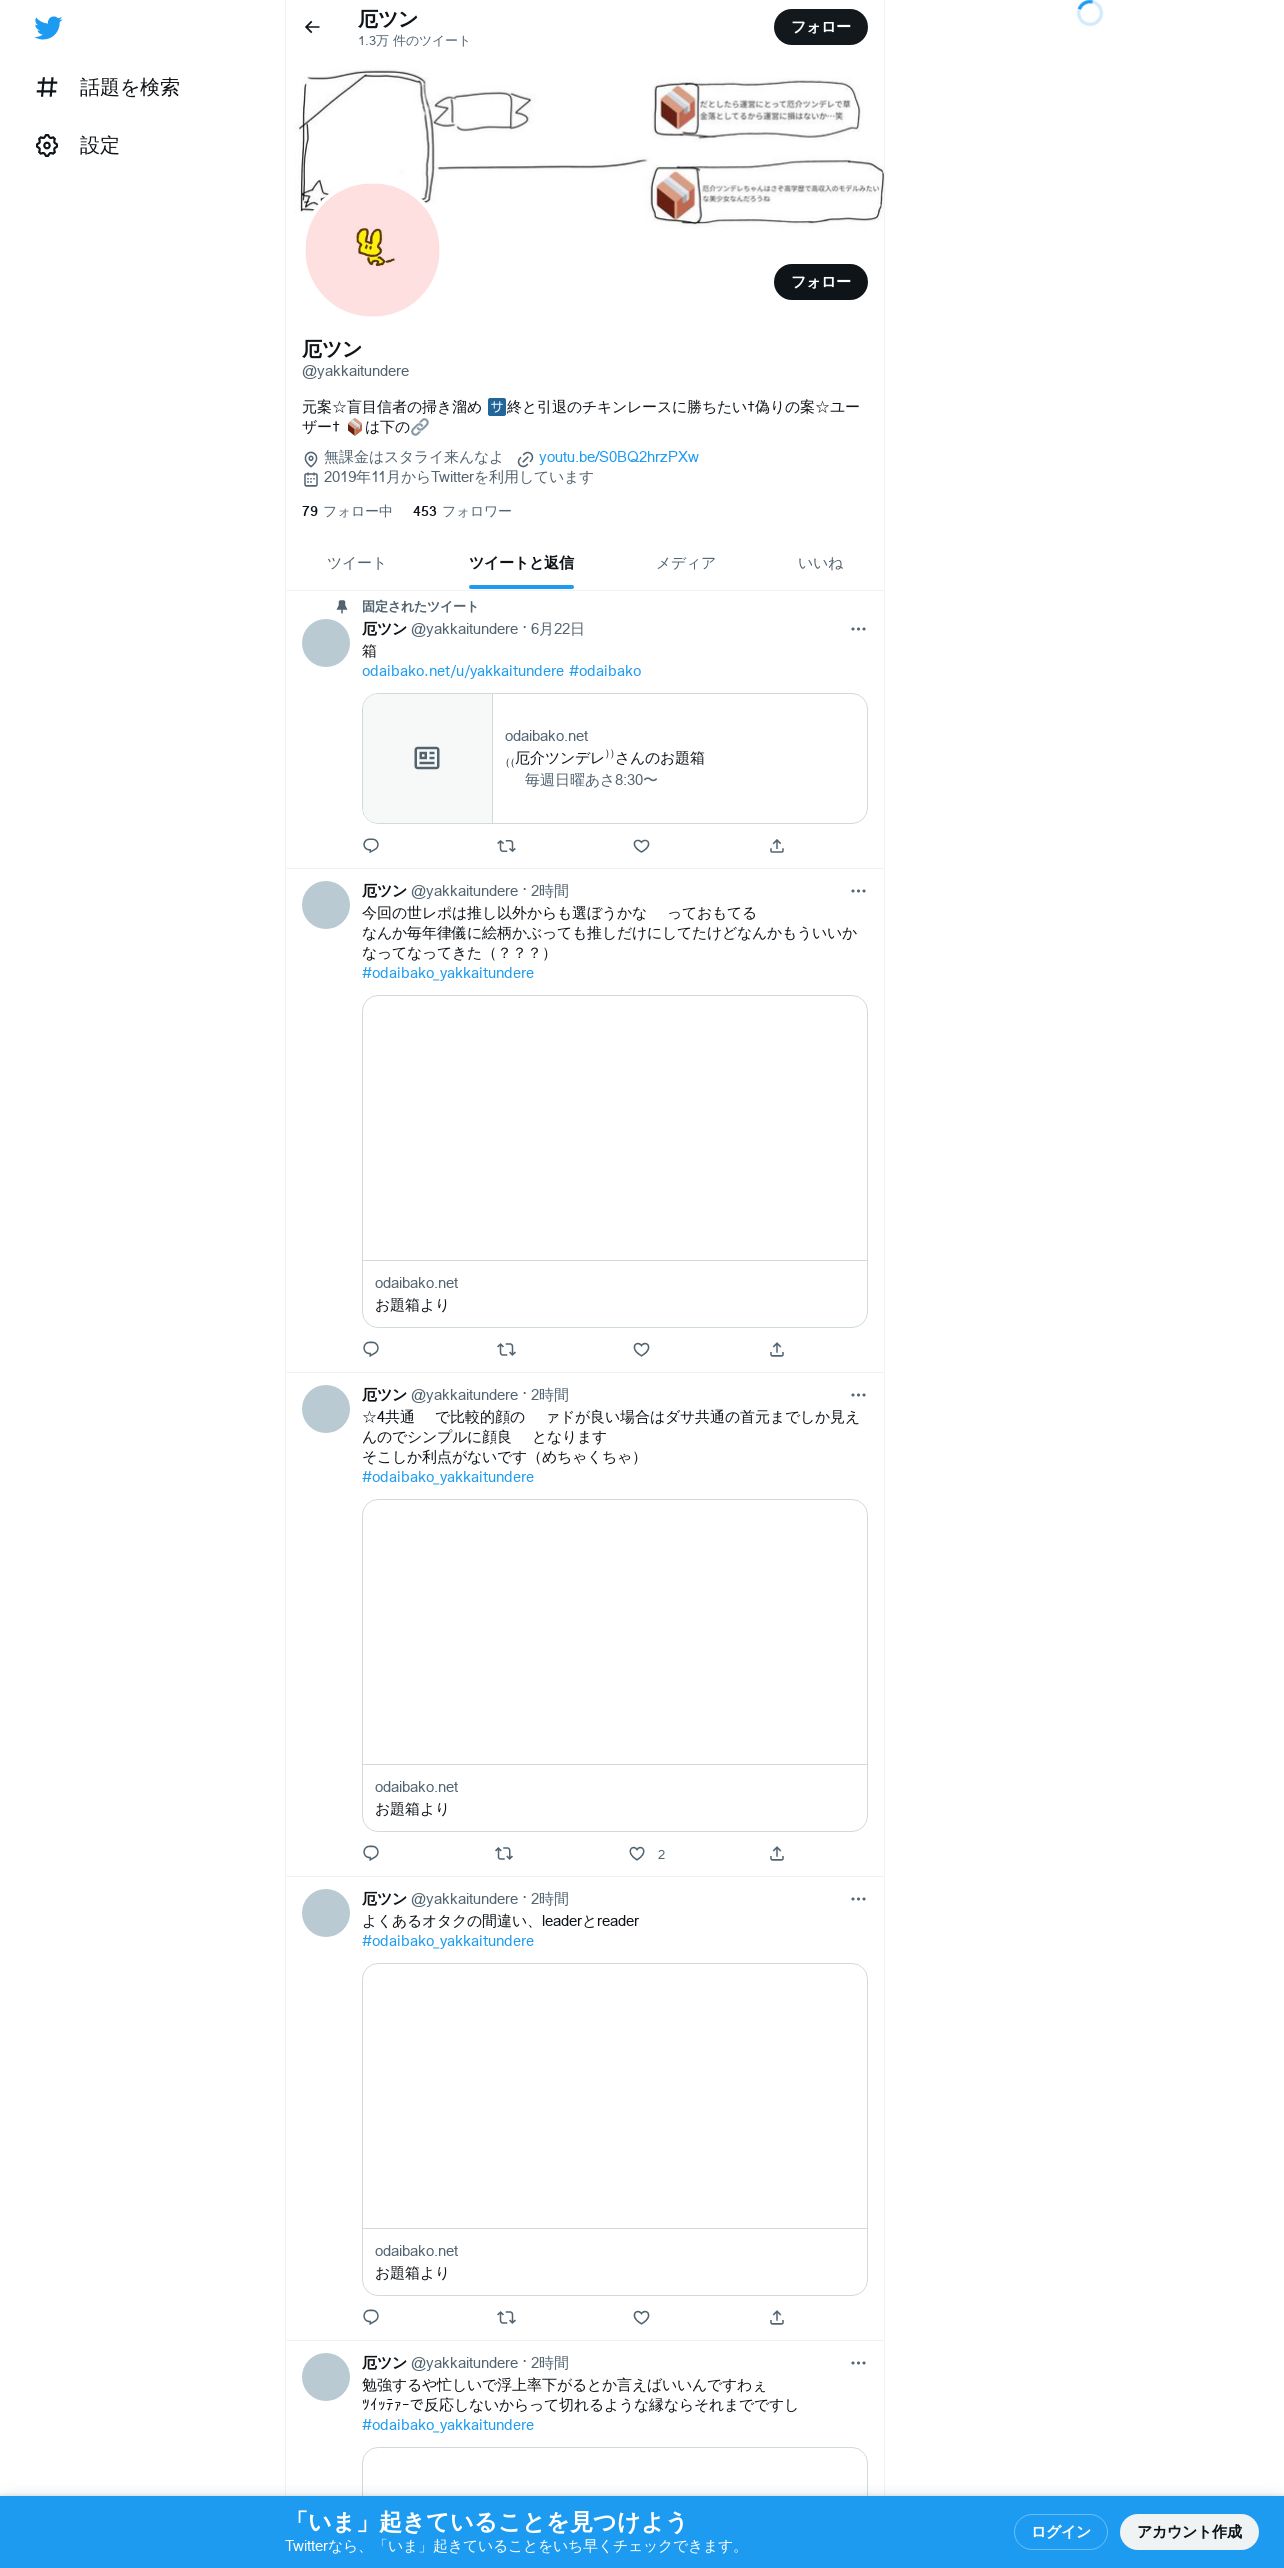Click reply icon on pinned odaibako tweet
The width and height of the screenshot is (1284, 2568).
pyautogui.click(x=371, y=846)
